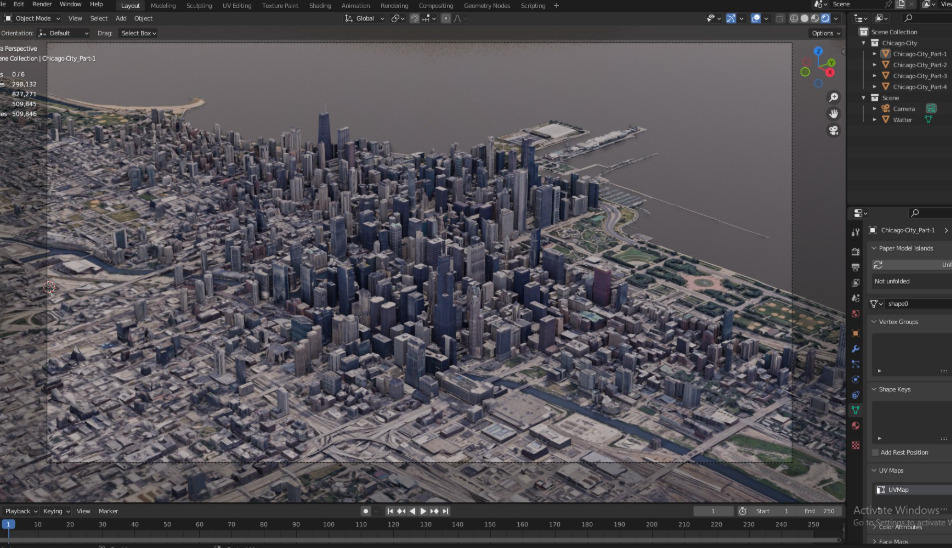This screenshot has width=952, height=548.
Task: Click the blue playhead at timeline frame 1
Action: coord(8,524)
